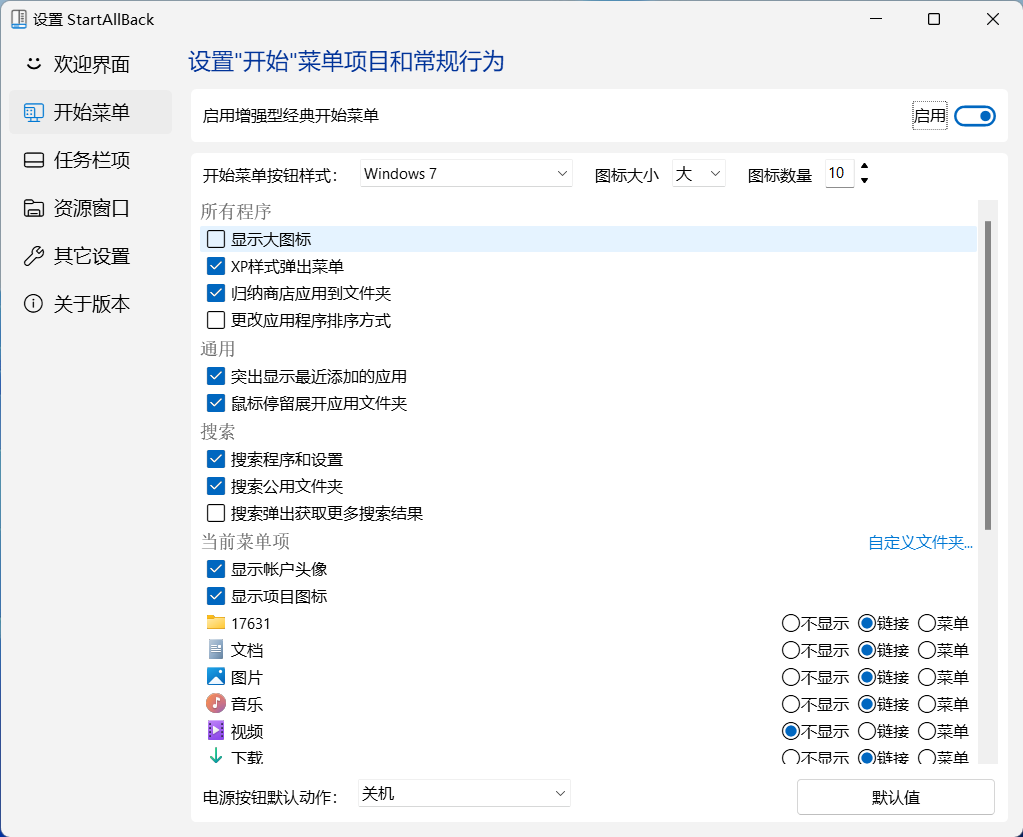1023x837 pixels.
Task: Click the StartAllBack app icon in title bar
Action: pos(19,19)
